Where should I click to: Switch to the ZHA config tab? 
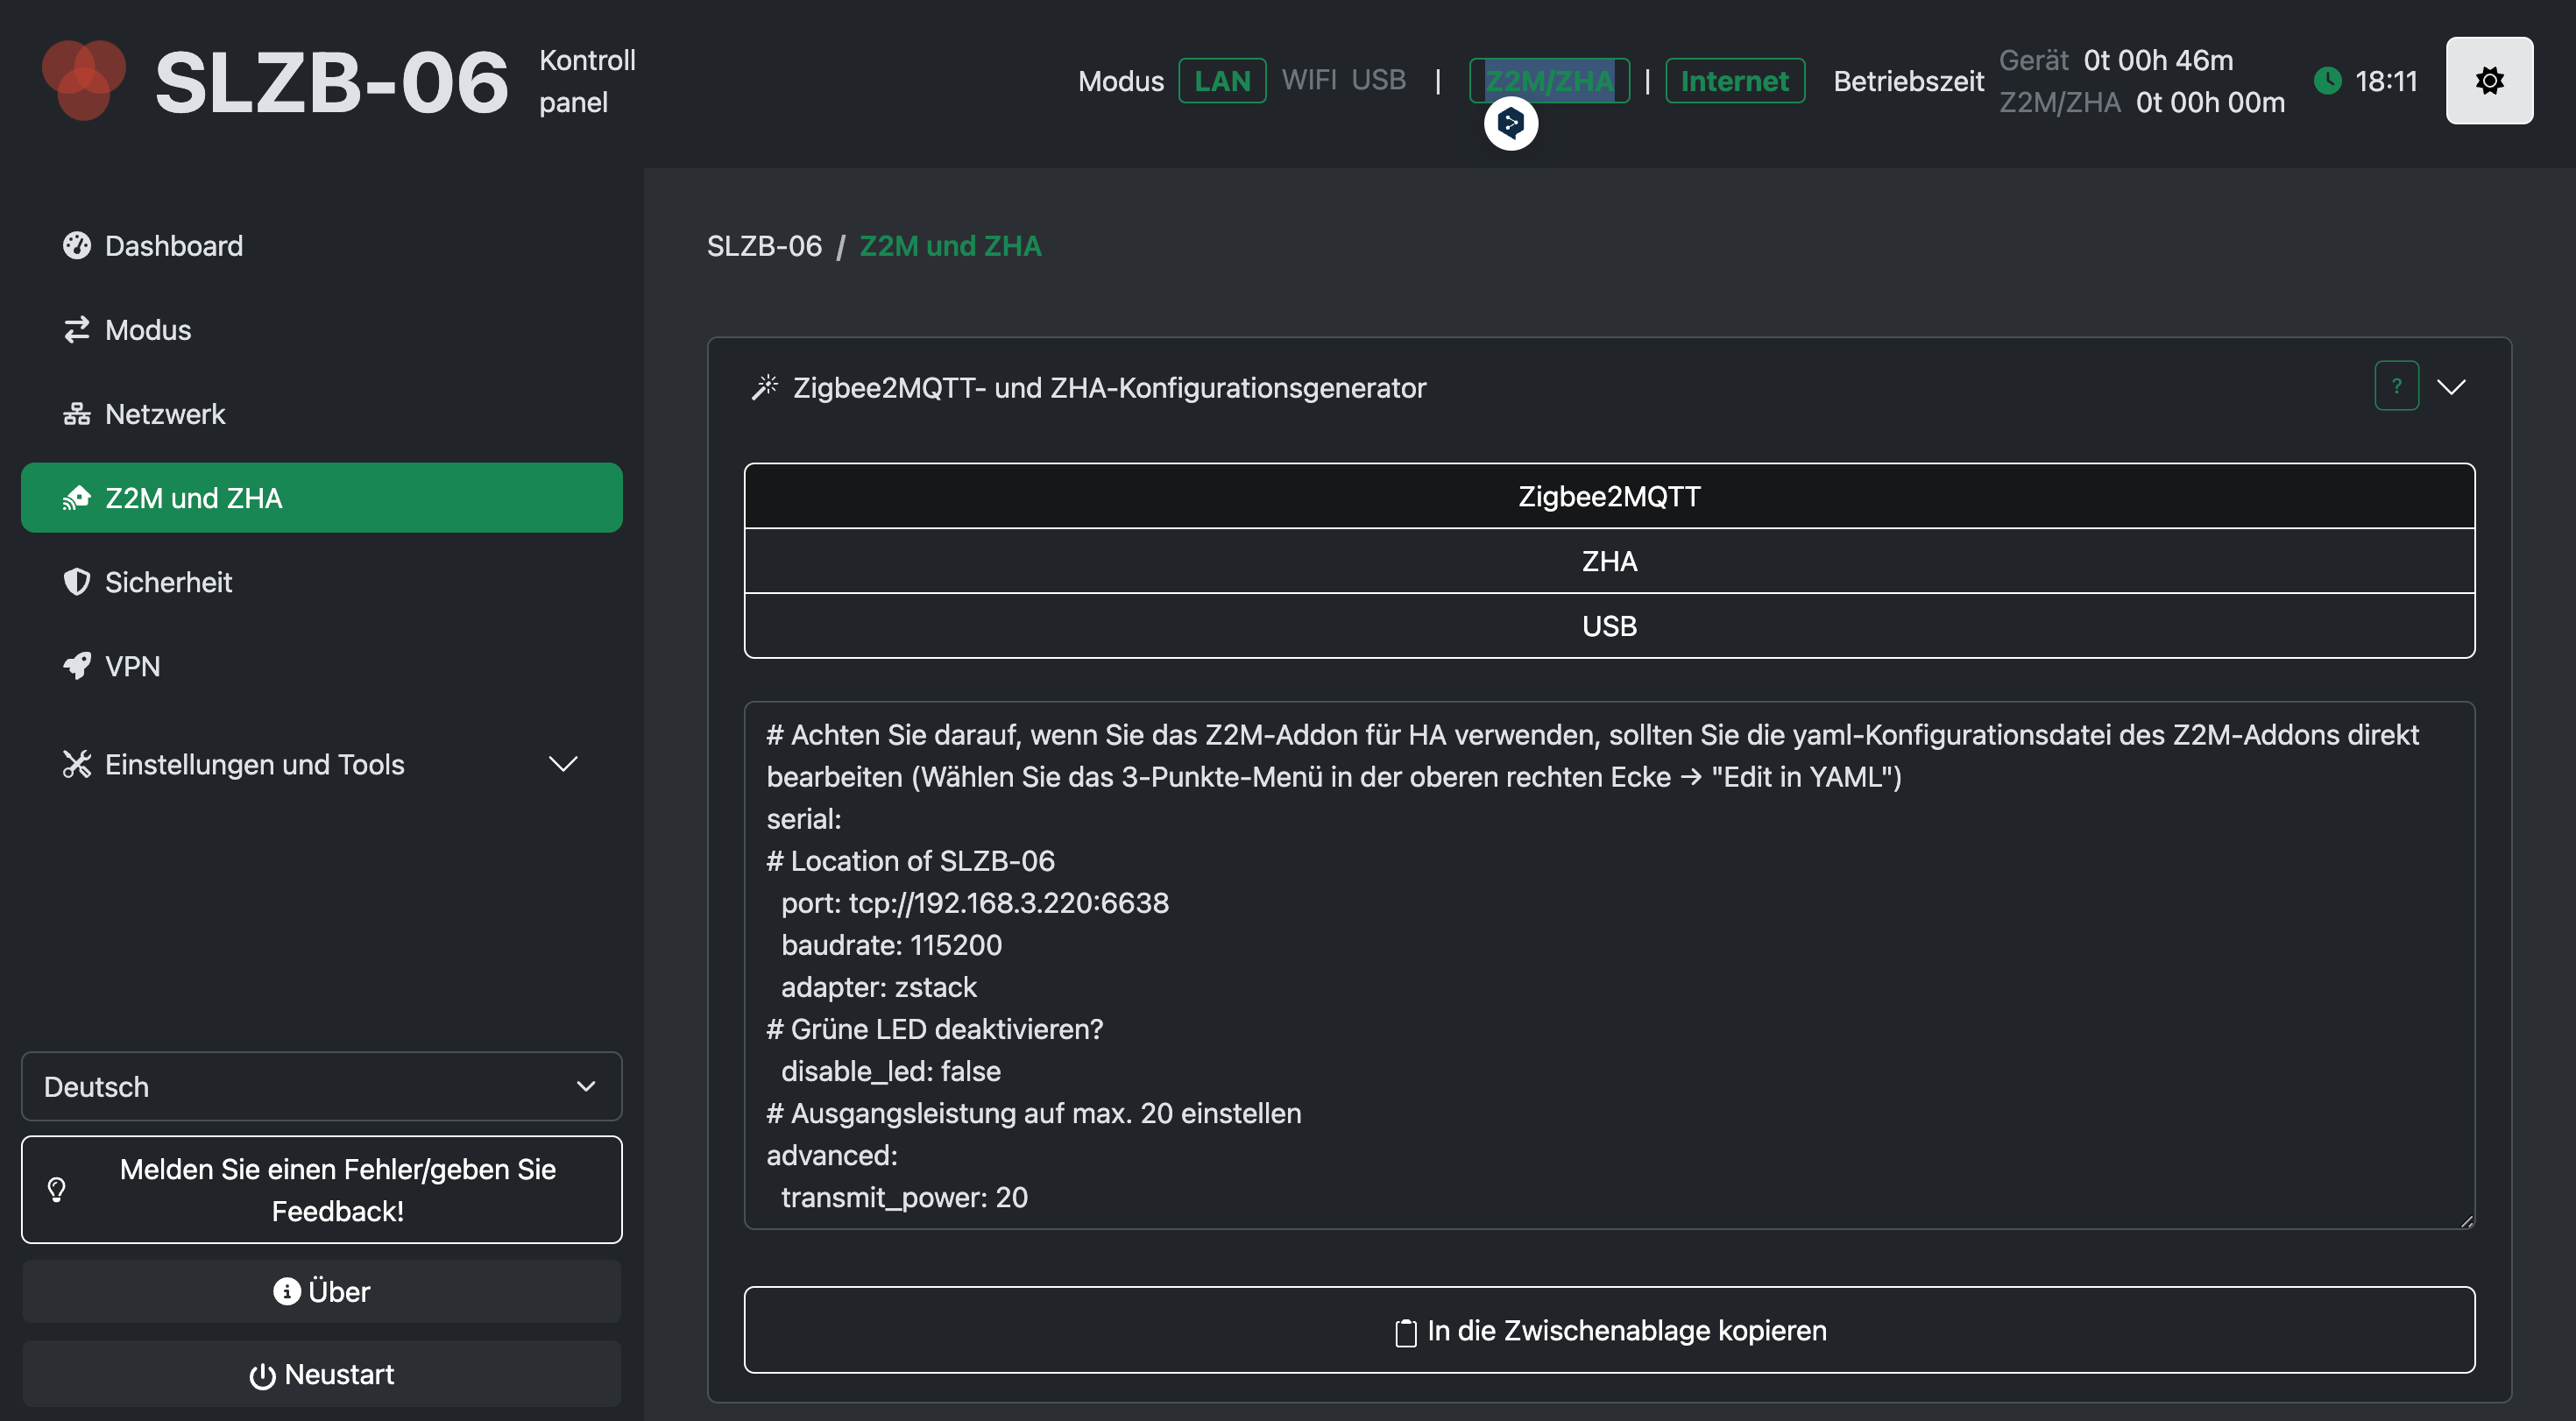point(1609,561)
